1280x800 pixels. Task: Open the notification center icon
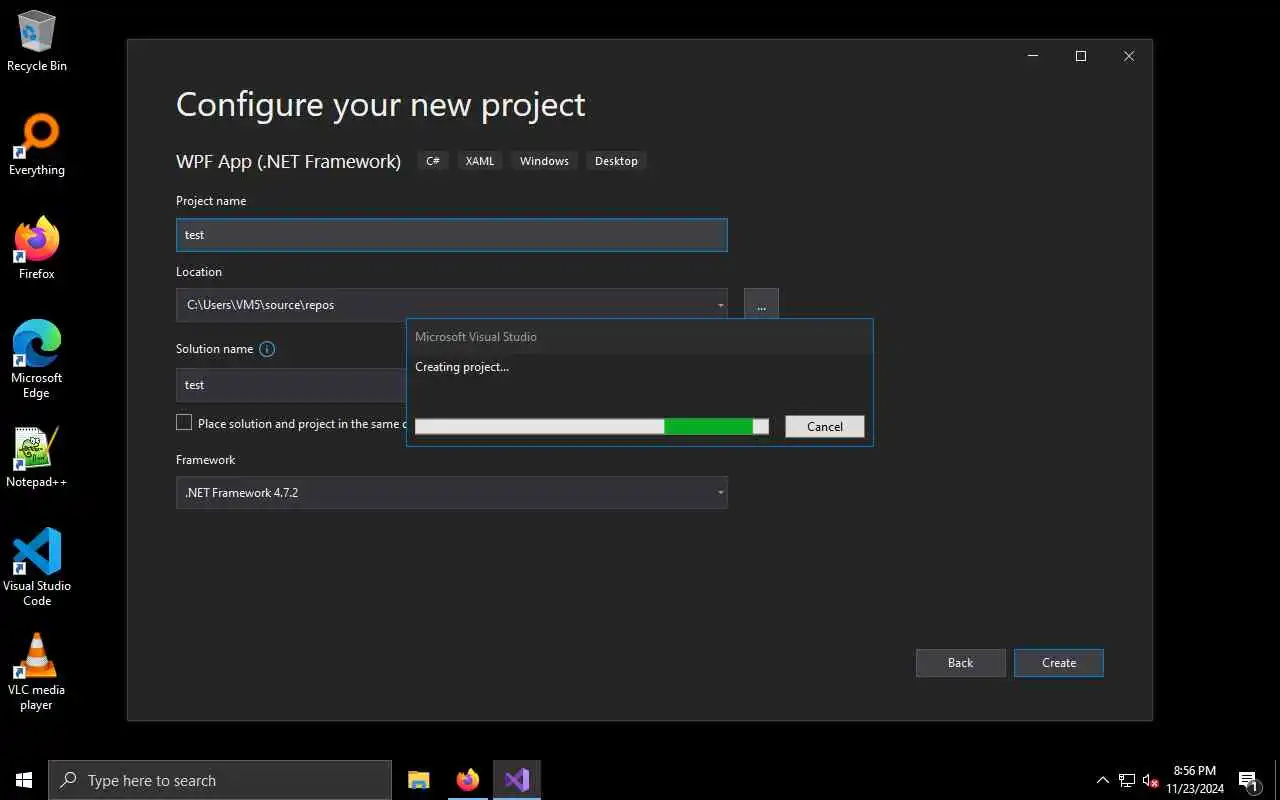pos(1249,780)
